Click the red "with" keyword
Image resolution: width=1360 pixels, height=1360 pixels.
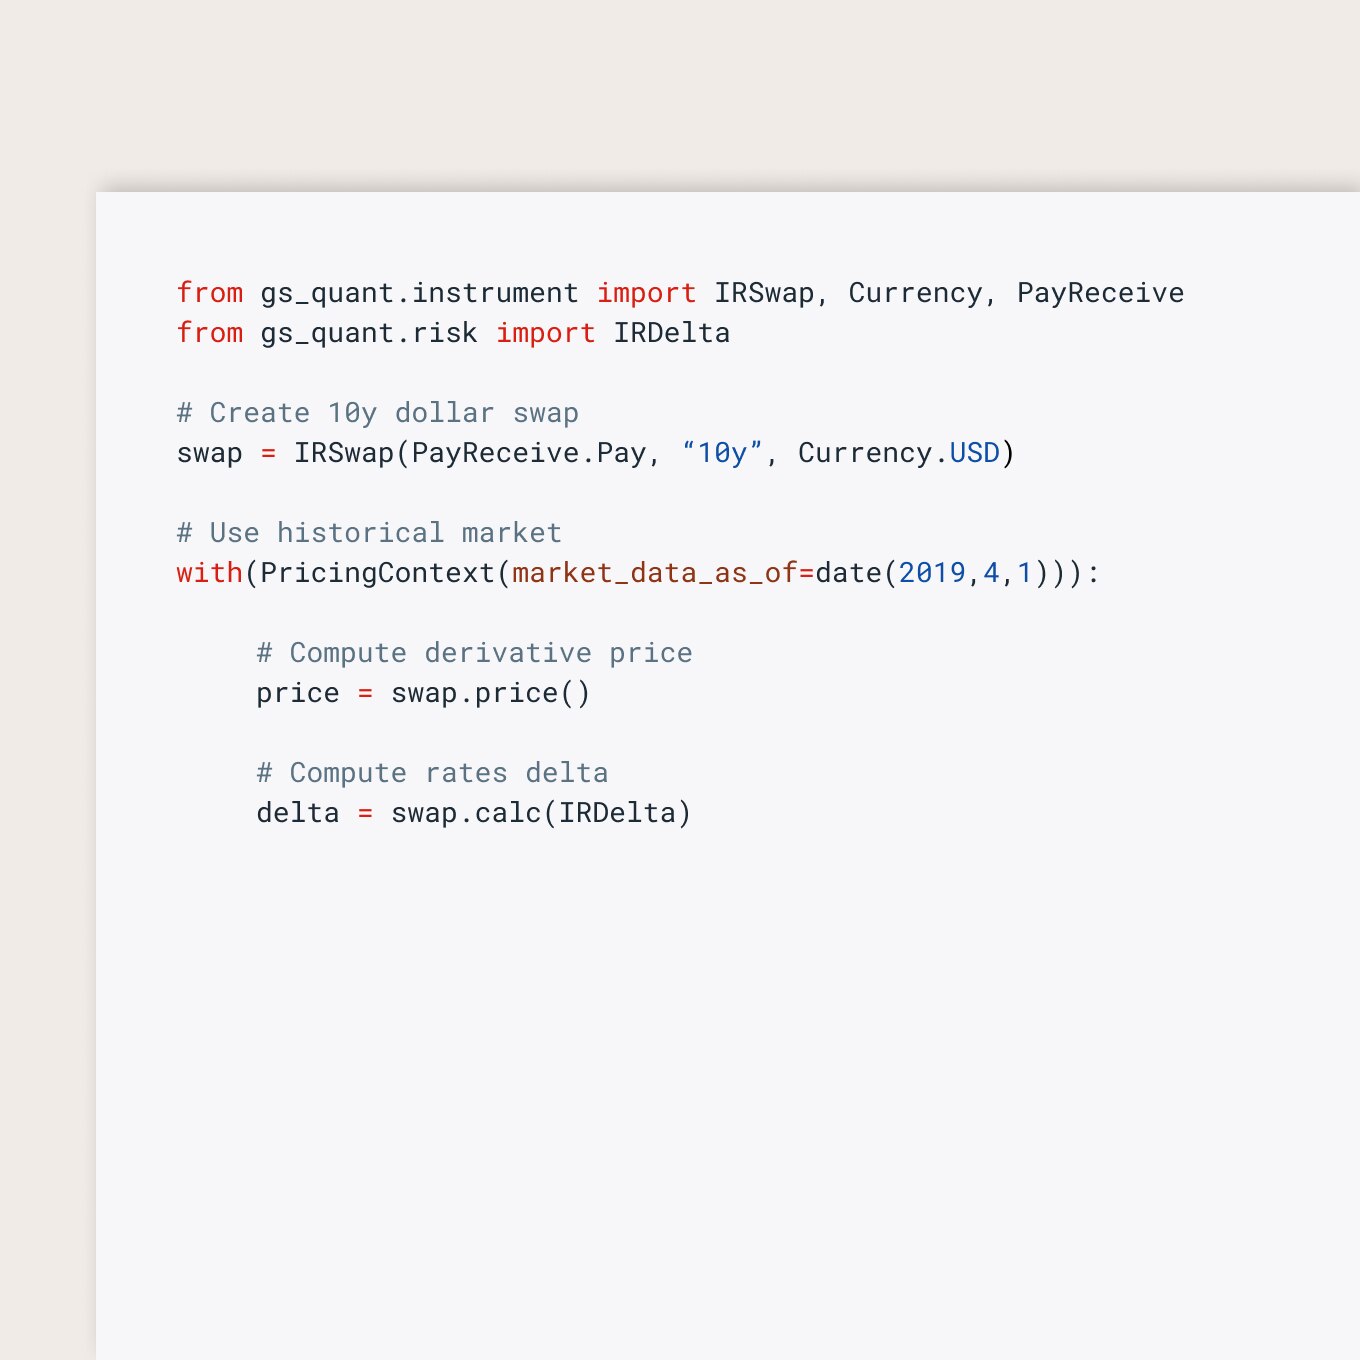tap(209, 573)
